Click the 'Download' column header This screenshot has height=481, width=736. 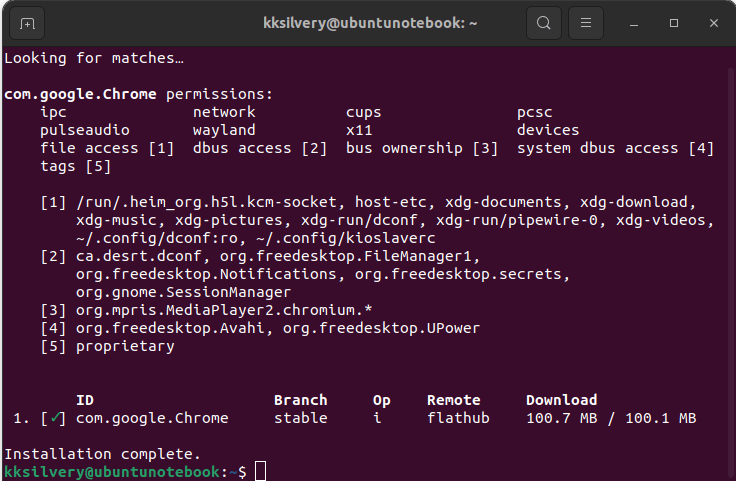(561, 400)
